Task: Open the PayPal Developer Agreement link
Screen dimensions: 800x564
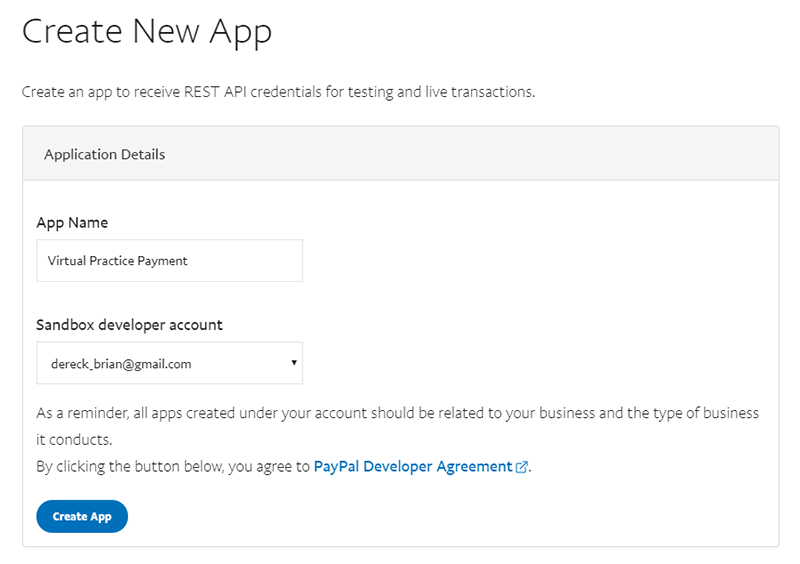Action: point(413,467)
